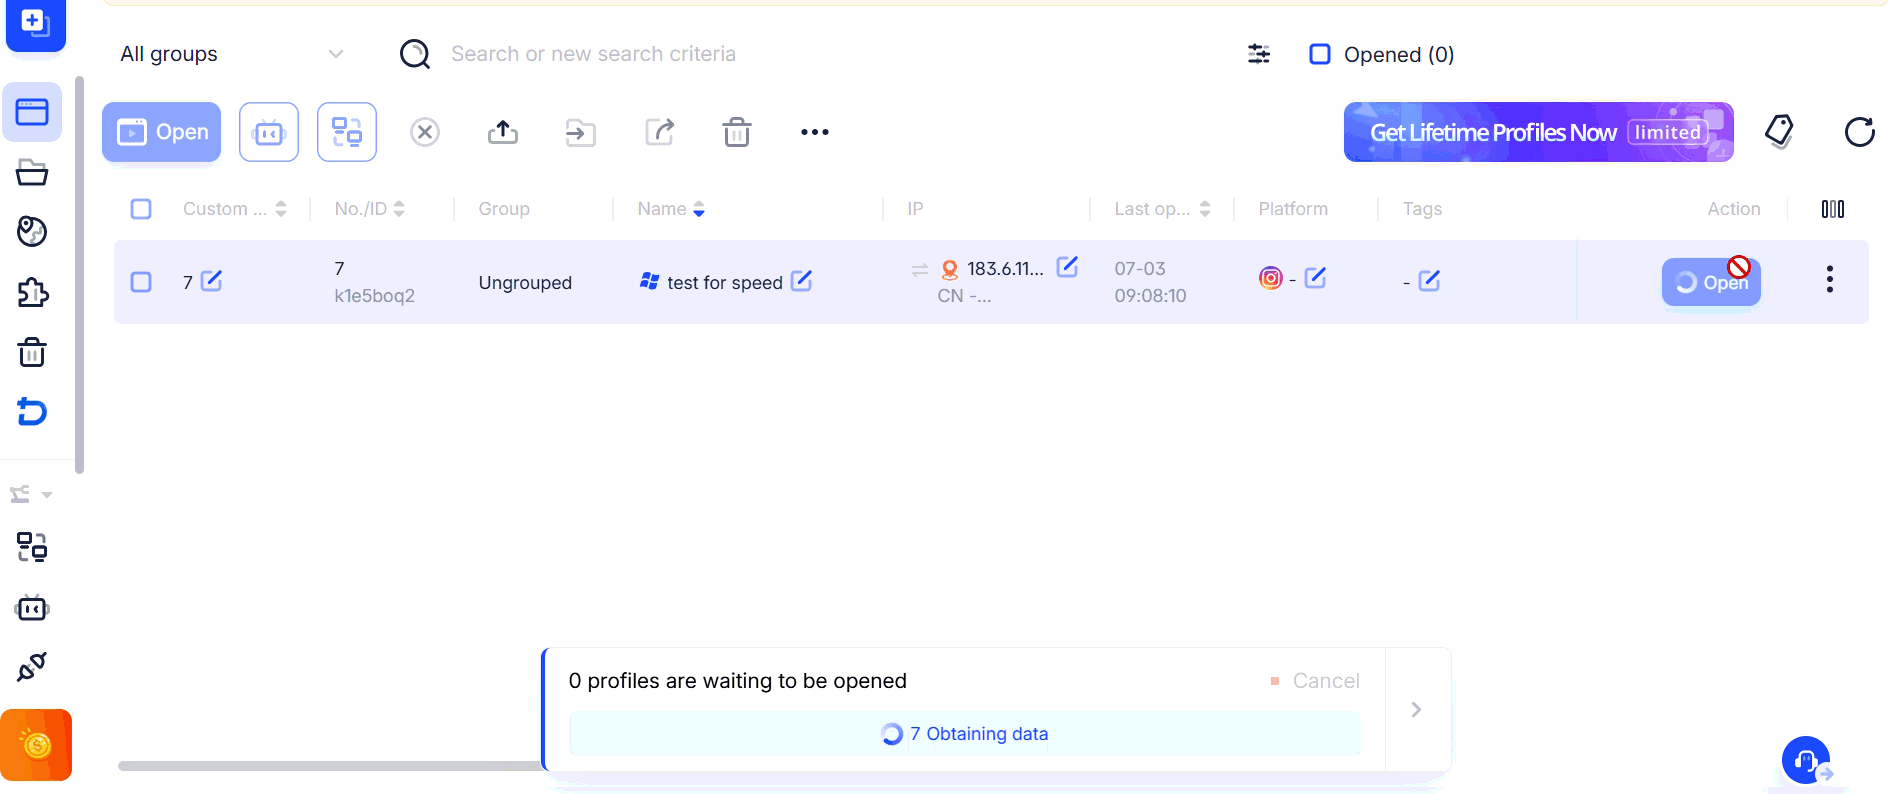Select checkbox for profile 7 row
The height and width of the screenshot is (794, 1902).
141,282
